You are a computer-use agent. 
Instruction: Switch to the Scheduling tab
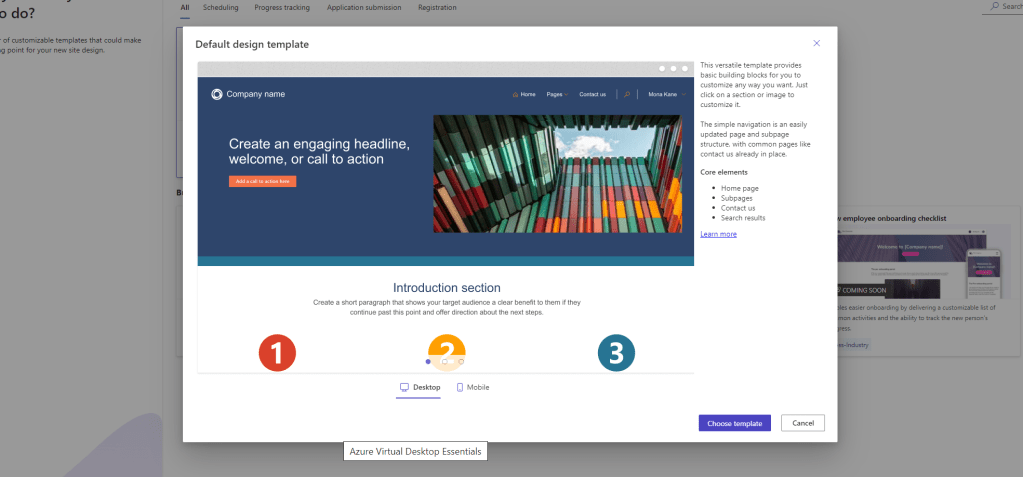[x=220, y=7]
